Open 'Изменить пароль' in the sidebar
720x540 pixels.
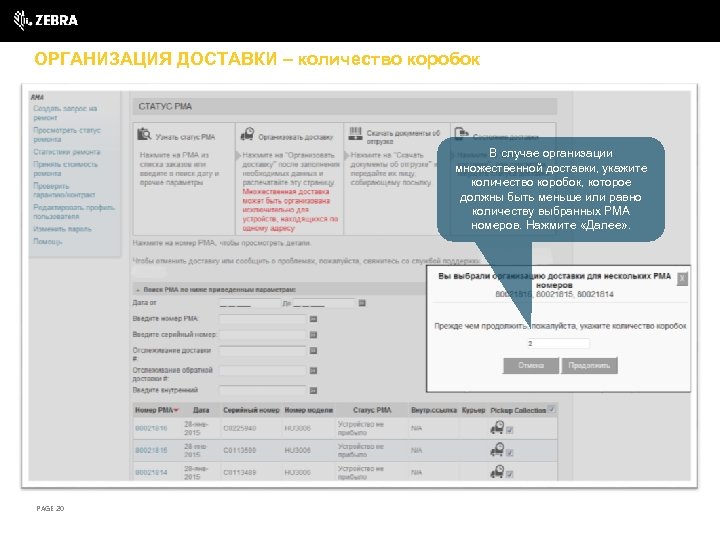(62, 229)
